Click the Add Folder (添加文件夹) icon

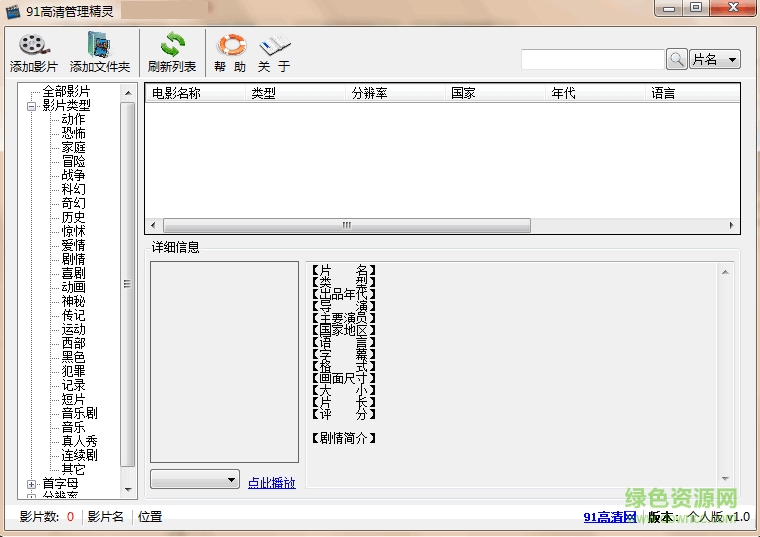coord(100,45)
